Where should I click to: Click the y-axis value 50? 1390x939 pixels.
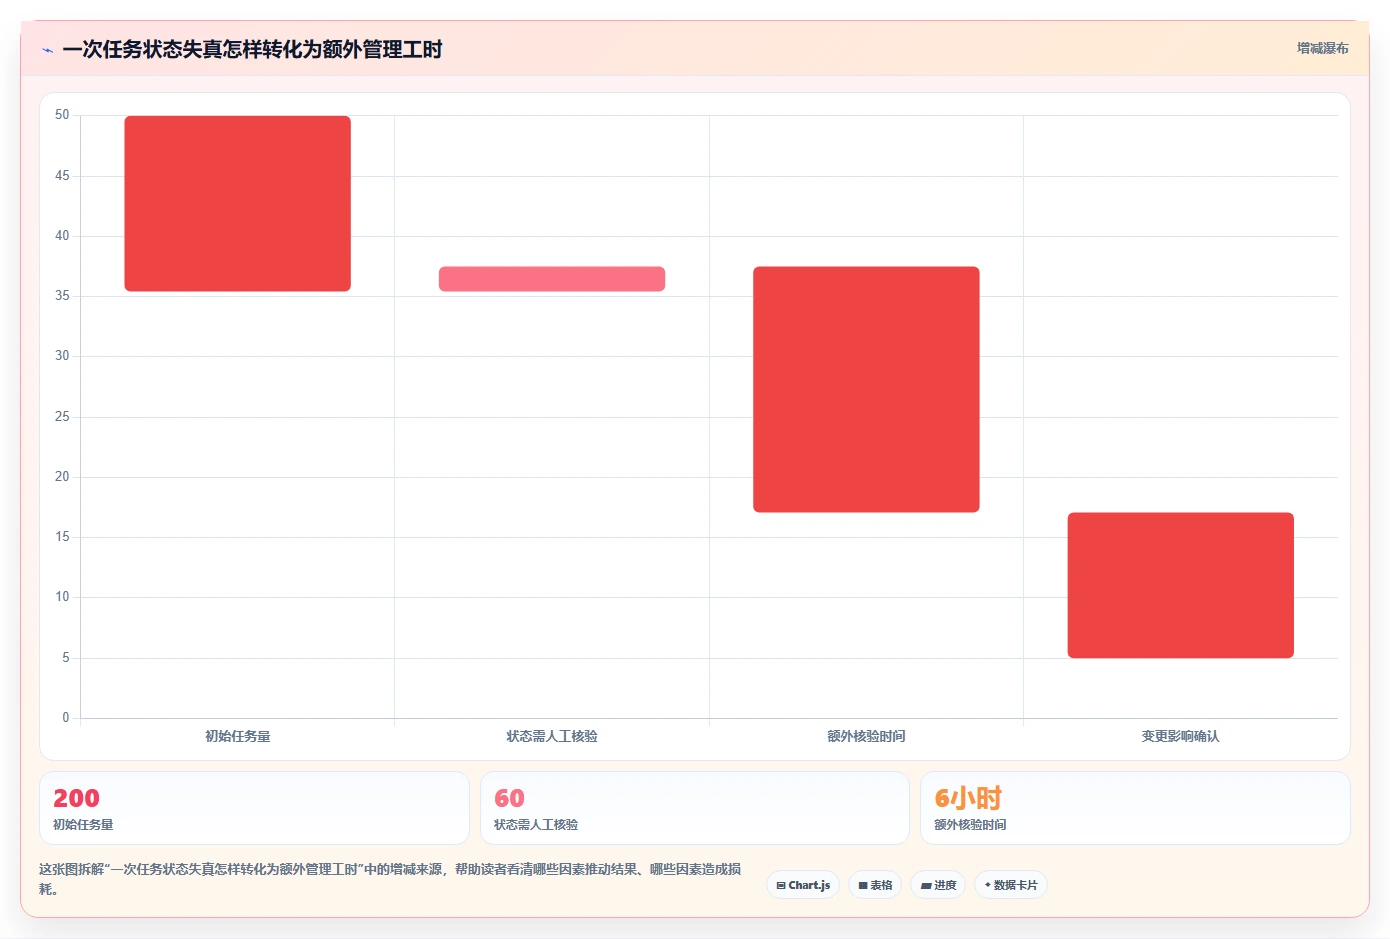[x=62, y=115]
